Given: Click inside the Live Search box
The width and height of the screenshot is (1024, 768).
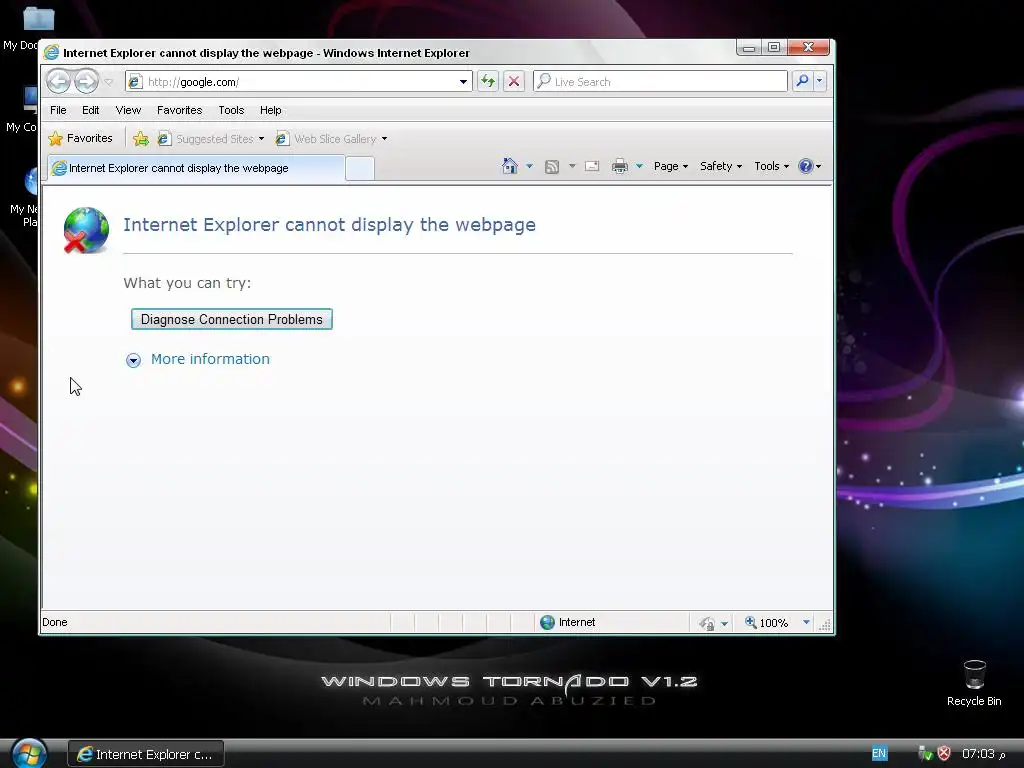Looking at the screenshot, I should click(x=660, y=82).
